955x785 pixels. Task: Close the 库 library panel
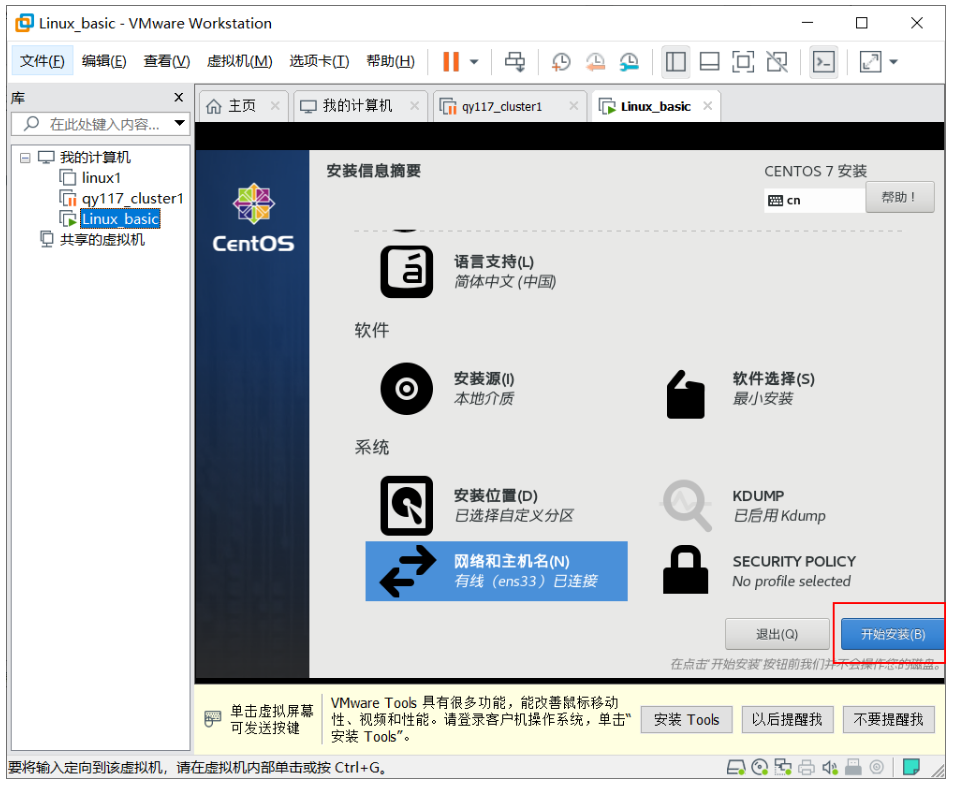(x=178, y=97)
